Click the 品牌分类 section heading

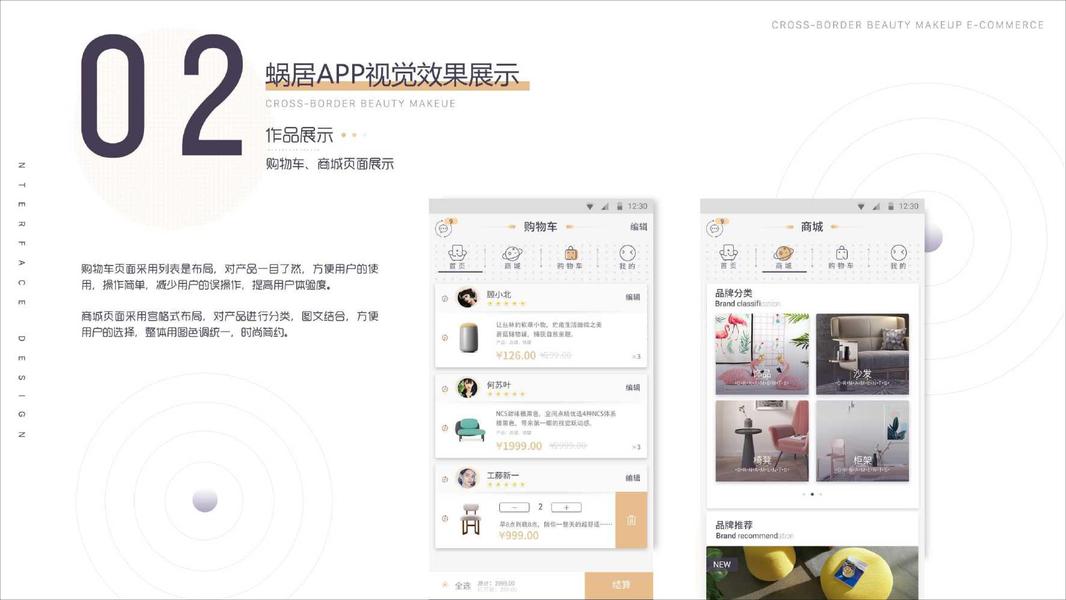(734, 293)
